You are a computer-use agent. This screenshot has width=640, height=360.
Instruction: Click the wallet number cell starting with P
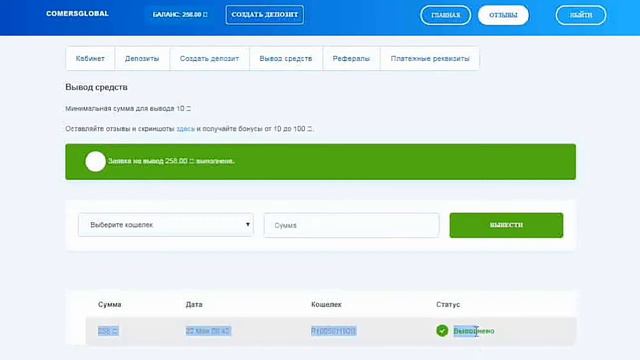333,331
